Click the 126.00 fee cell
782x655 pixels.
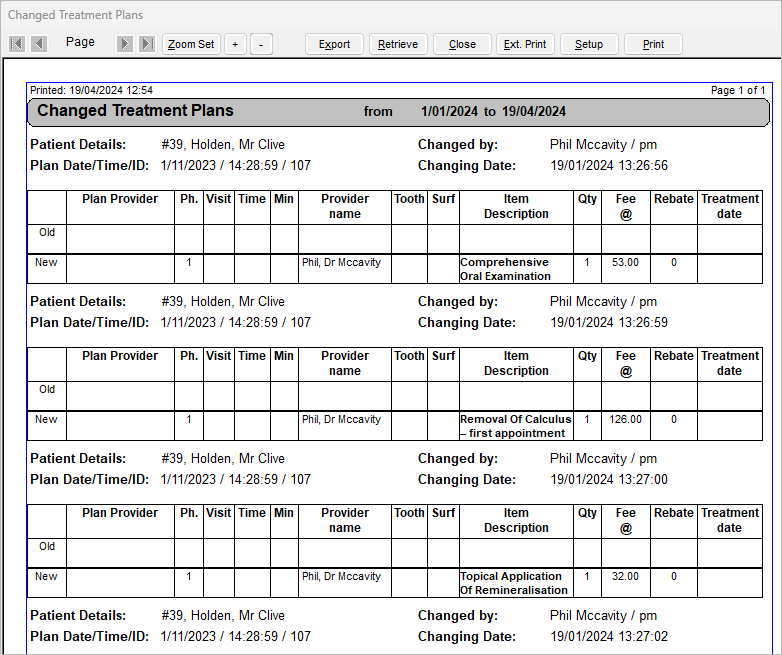click(x=625, y=420)
